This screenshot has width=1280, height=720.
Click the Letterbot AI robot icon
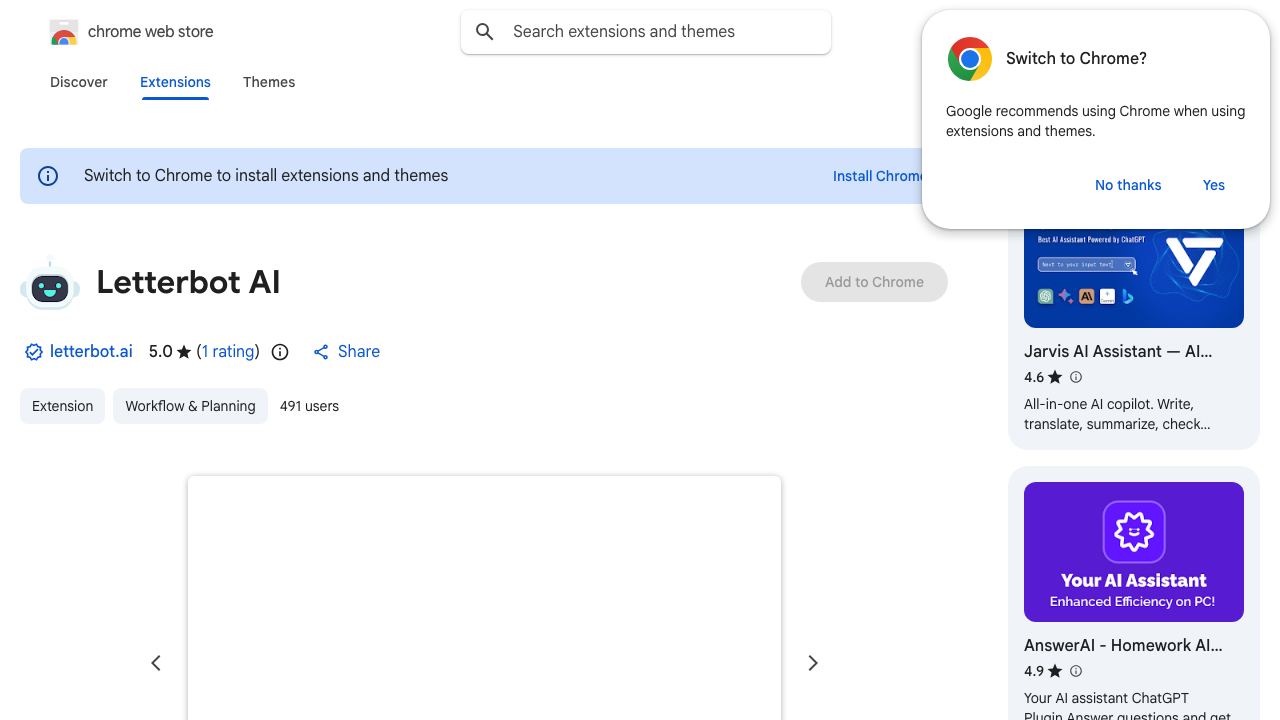point(50,284)
